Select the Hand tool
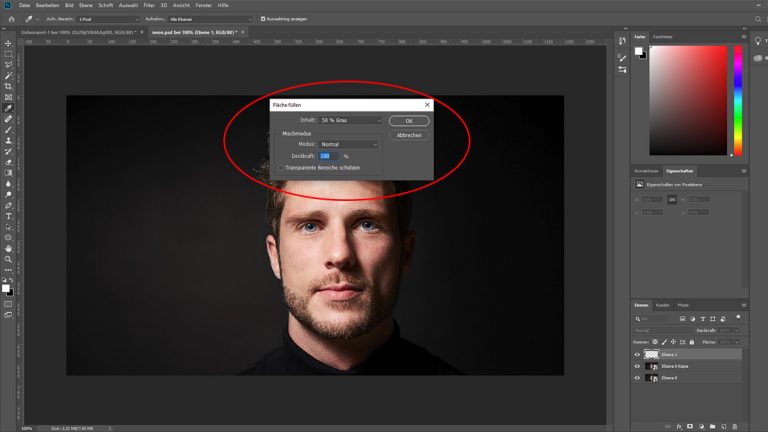Image resolution: width=768 pixels, height=432 pixels. [x=9, y=248]
